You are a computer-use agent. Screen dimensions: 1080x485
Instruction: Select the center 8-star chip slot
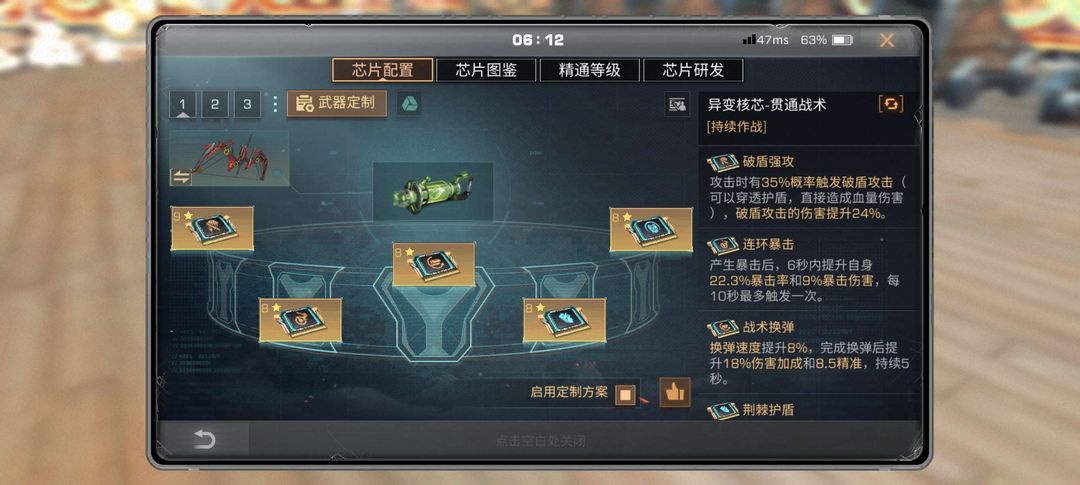(x=434, y=265)
